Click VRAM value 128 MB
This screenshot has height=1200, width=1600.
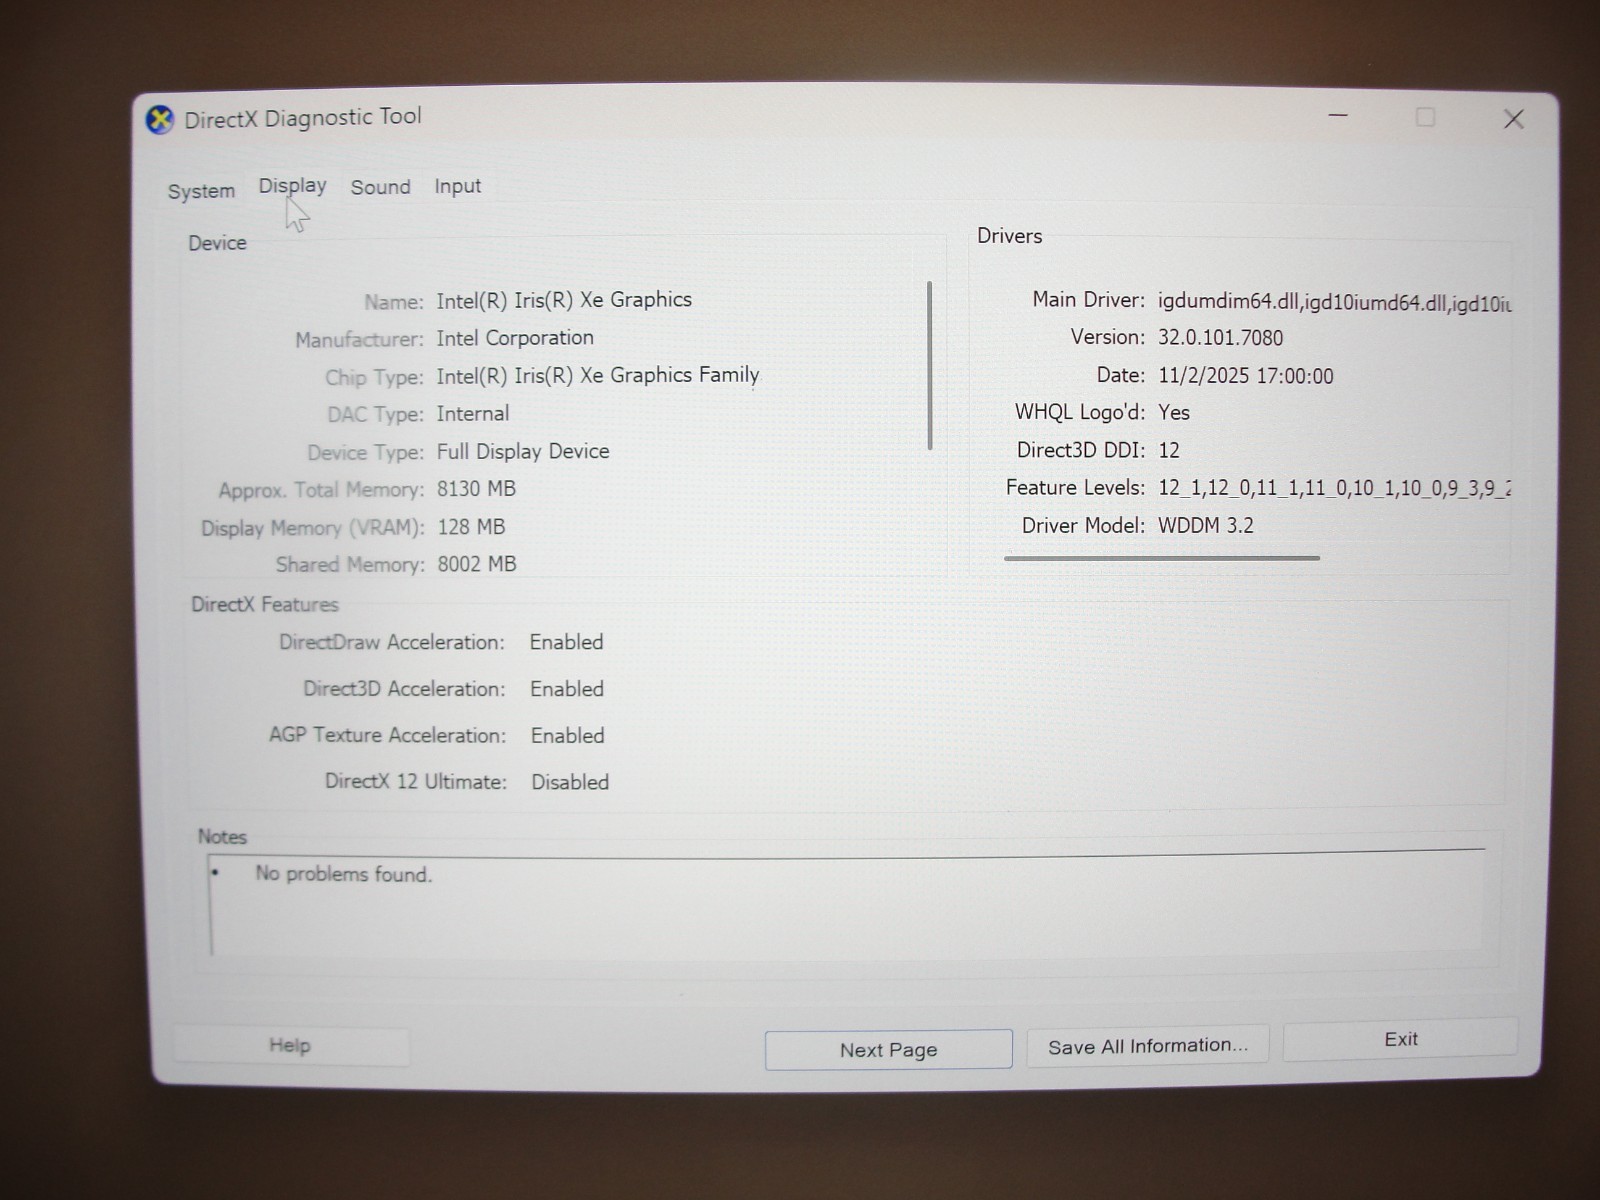click(471, 527)
